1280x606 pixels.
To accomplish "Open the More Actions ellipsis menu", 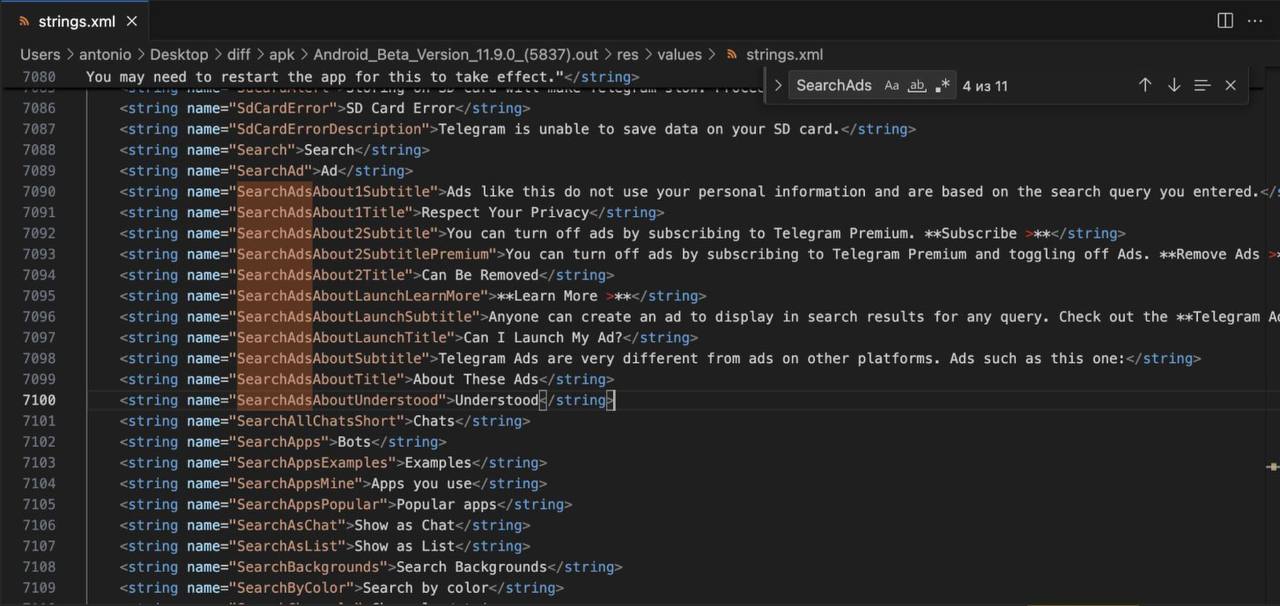I will tap(1255, 20).
